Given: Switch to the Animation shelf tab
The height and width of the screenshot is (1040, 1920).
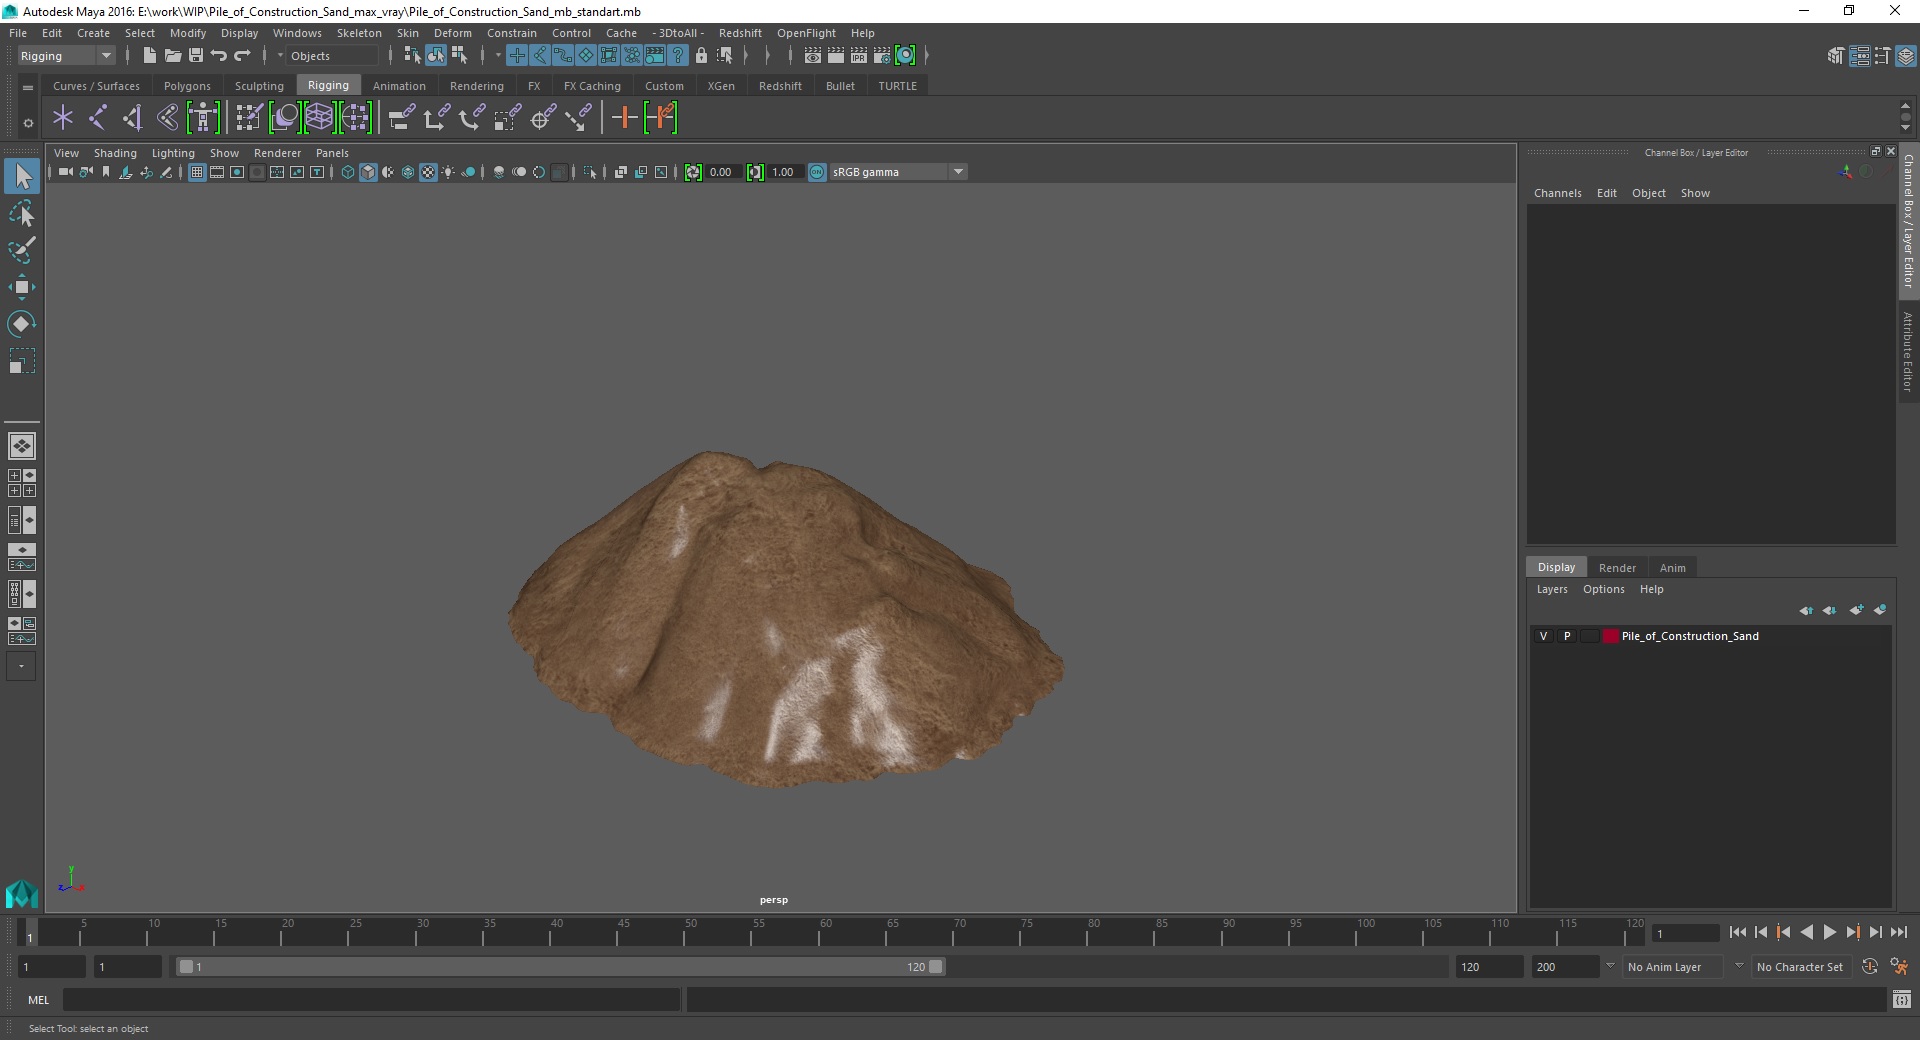Looking at the screenshot, I should pos(399,86).
